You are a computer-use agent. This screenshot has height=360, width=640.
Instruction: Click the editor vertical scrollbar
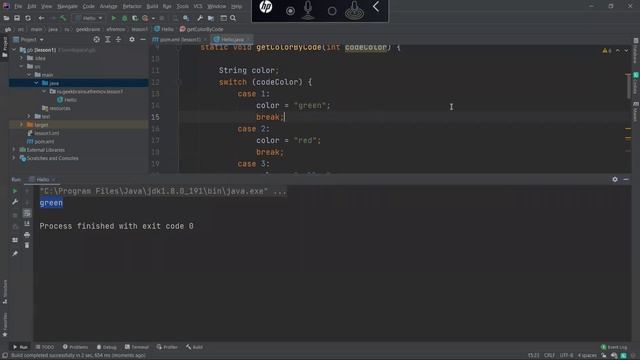[x=628, y=86]
